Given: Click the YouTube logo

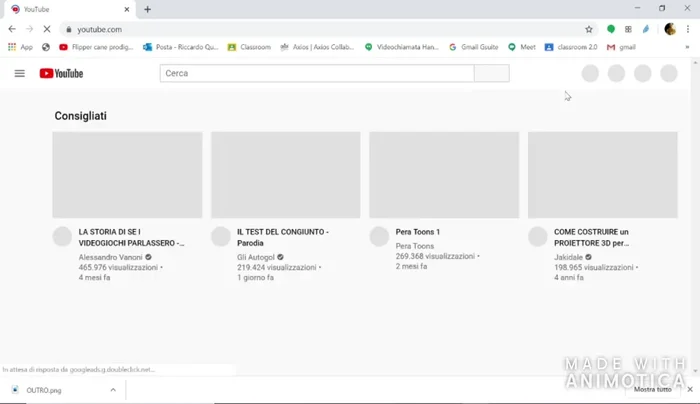Looking at the screenshot, I should (x=61, y=73).
